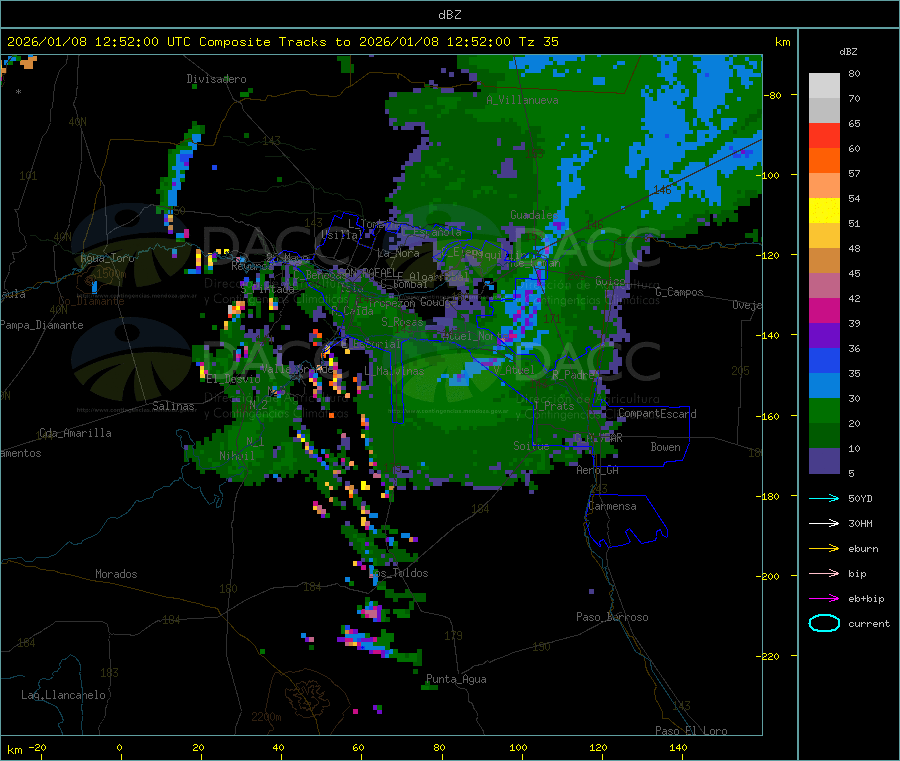Viewport: 900px width, 761px height.
Task: Click the 'Bowen' place label
Action: (665, 447)
